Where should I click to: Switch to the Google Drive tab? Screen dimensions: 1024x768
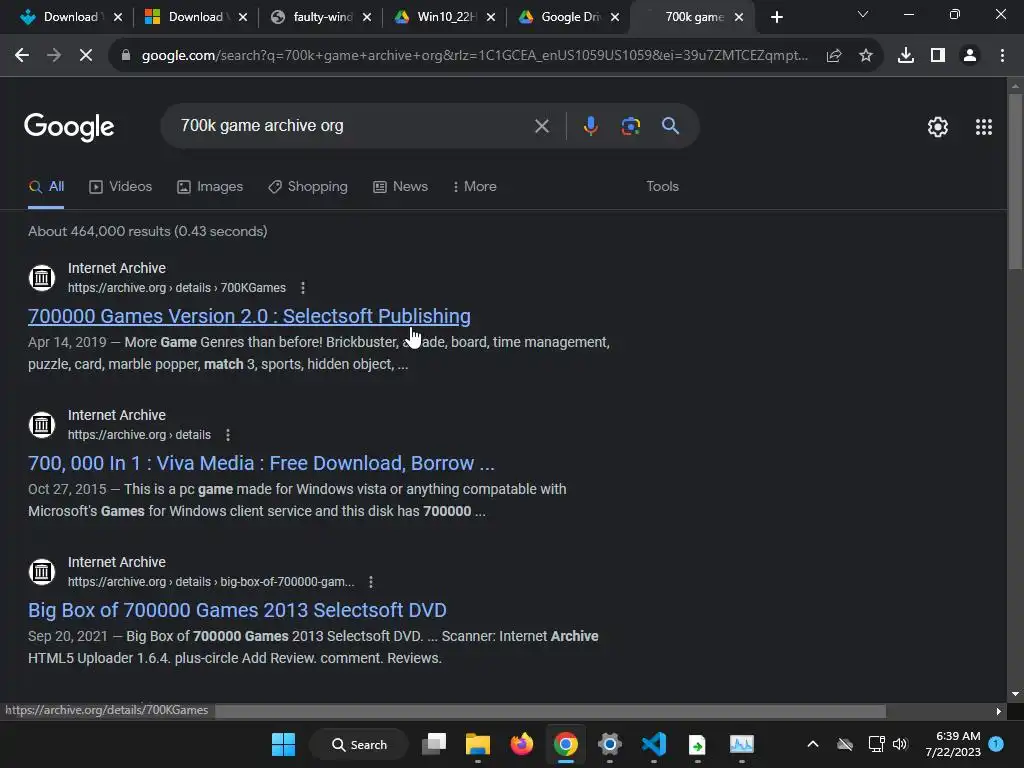[x=569, y=17]
